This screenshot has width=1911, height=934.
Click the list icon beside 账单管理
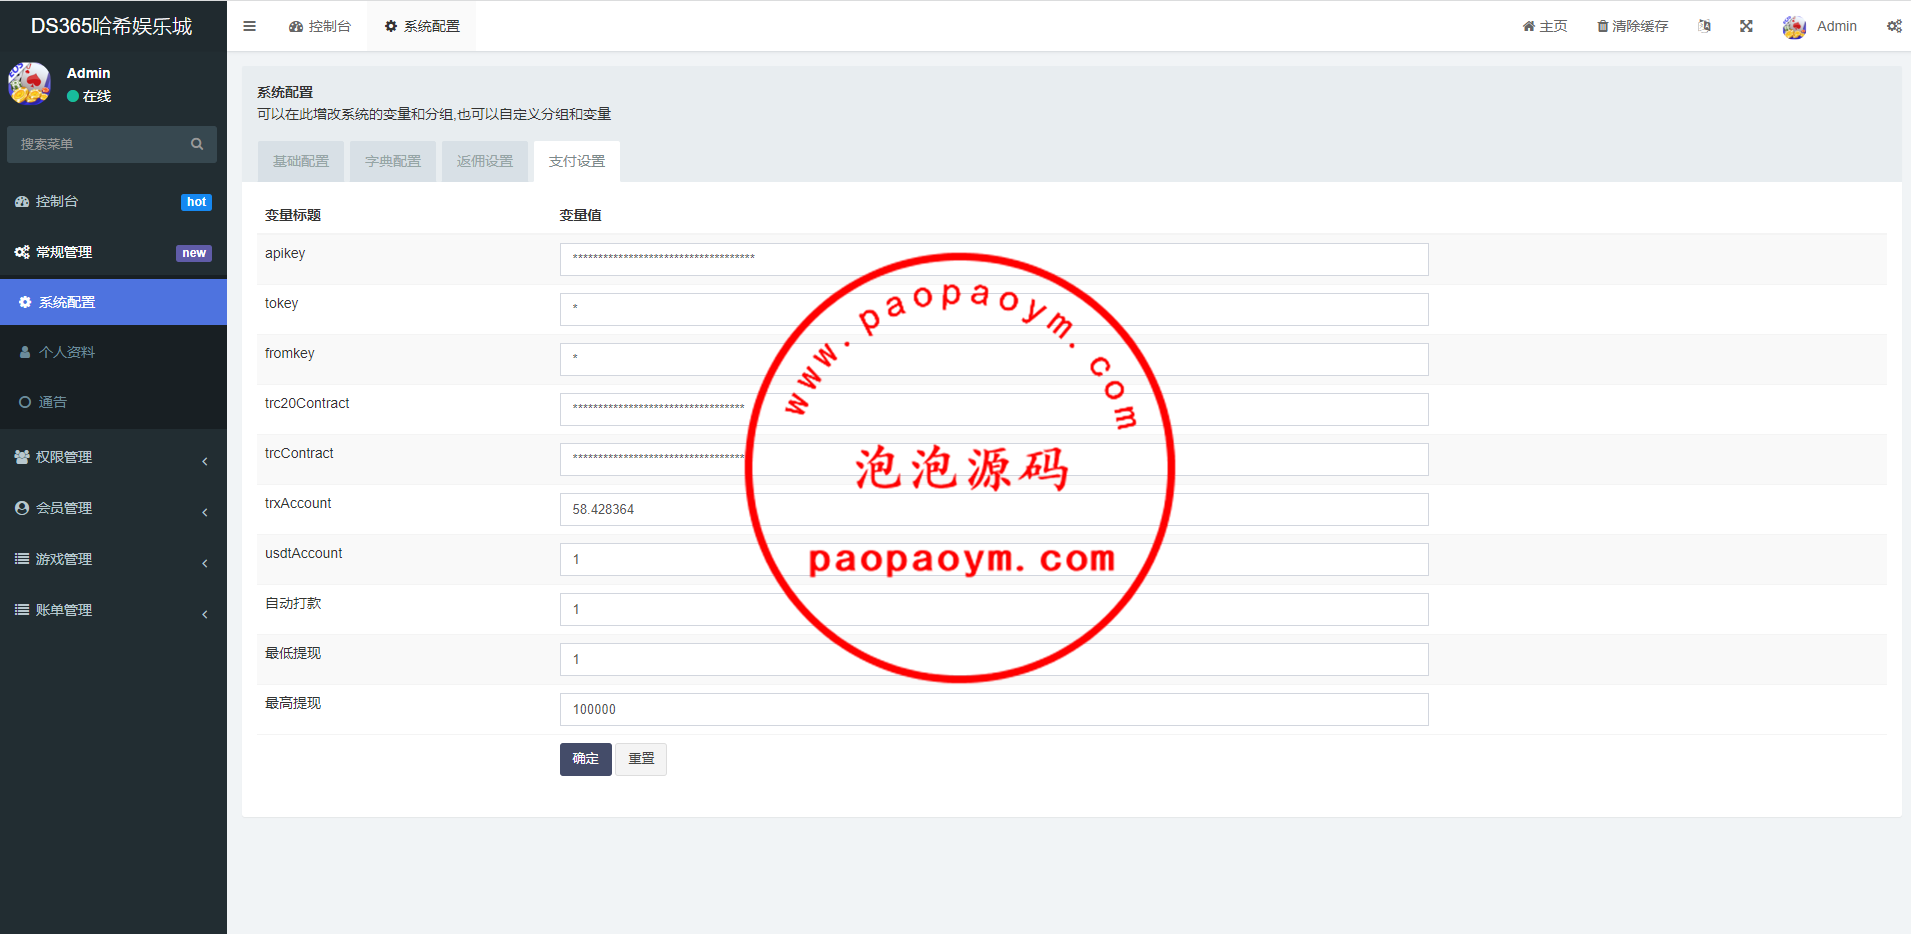22,610
